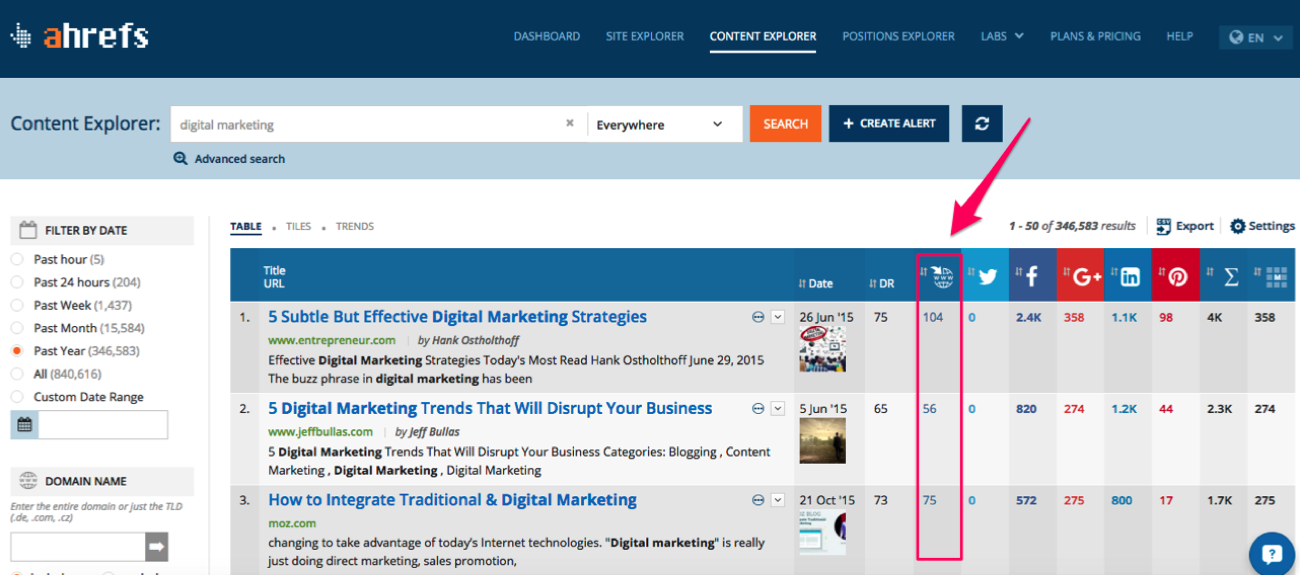The width and height of the screenshot is (1300, 575).
Task: Click the Filter by Date calendar icon
Action: [28, 230]
